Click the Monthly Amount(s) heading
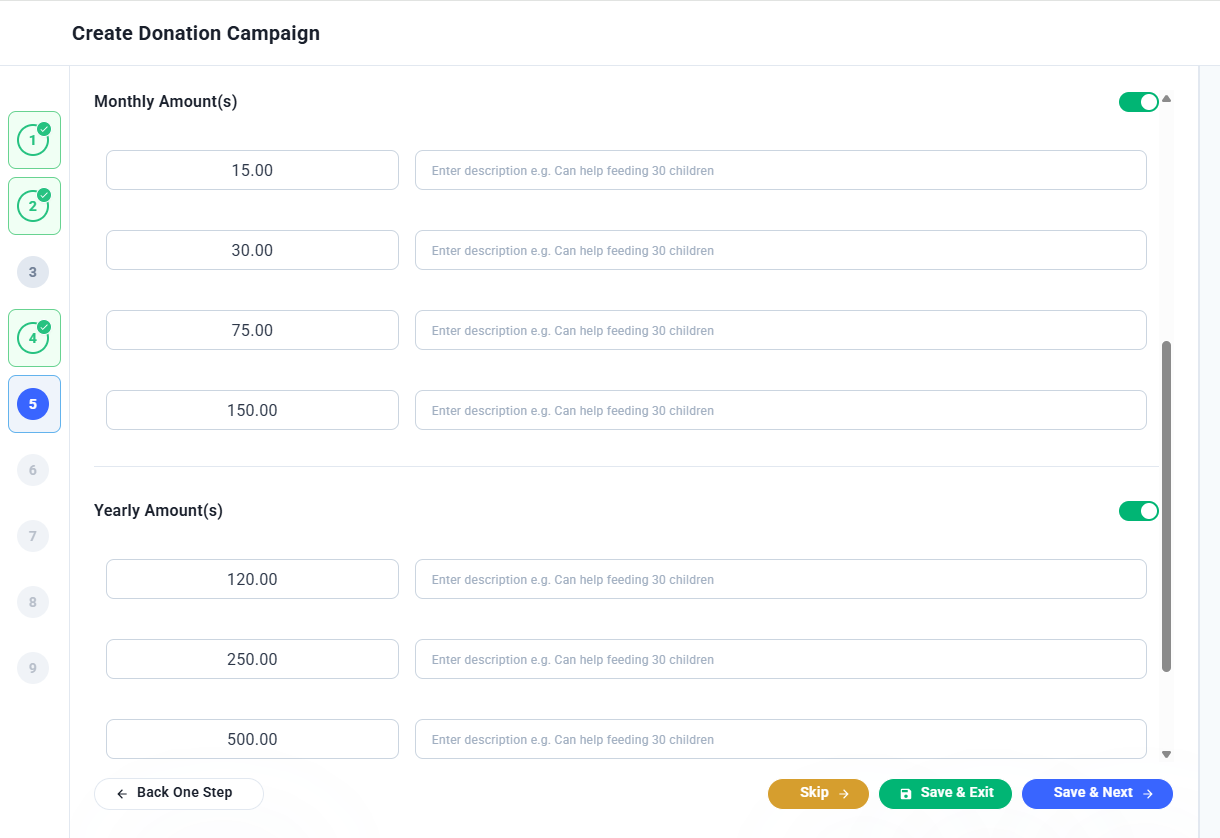Image resolution: width=1220 pixels, height=838 pixels. (x=166, y=101)
